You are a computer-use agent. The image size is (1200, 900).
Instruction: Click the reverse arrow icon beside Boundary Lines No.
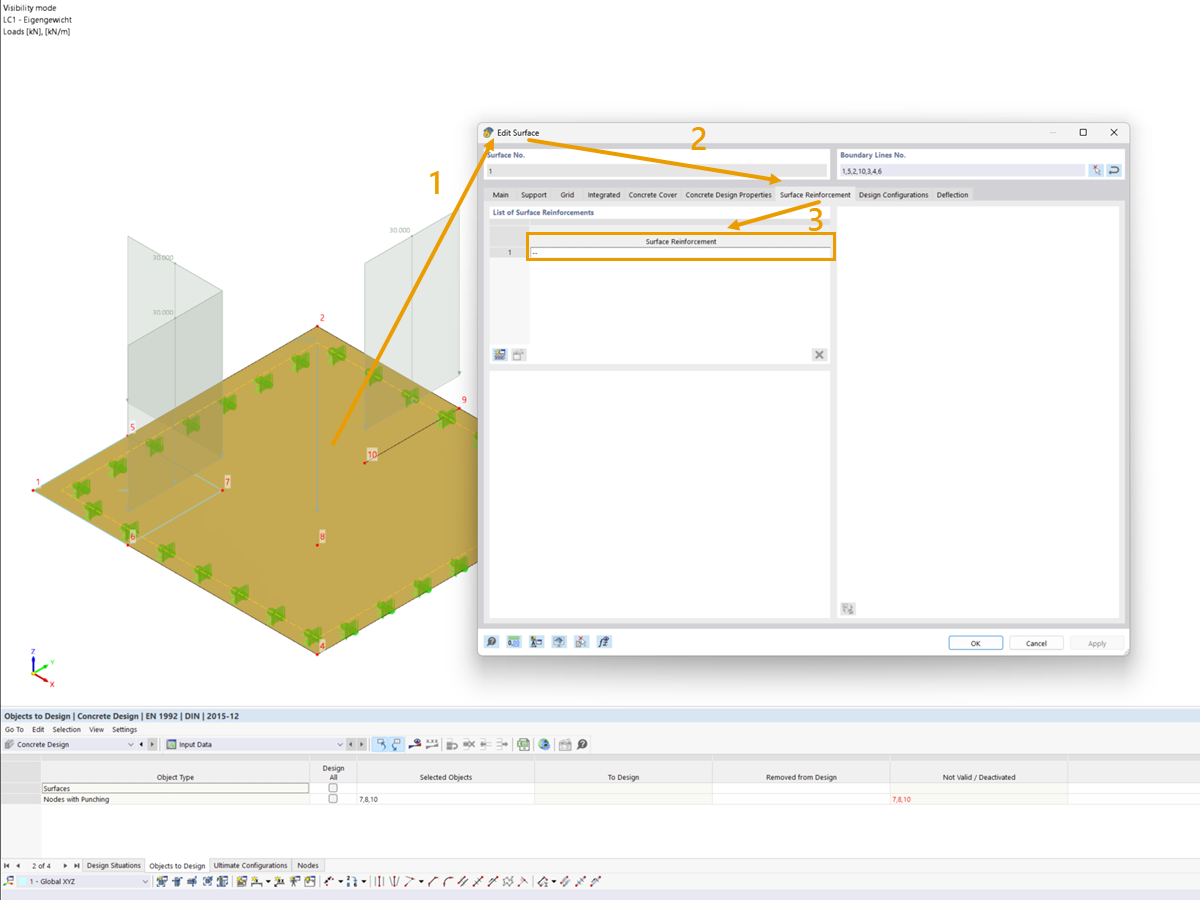pyautogui.click(x=1114, y=171)
